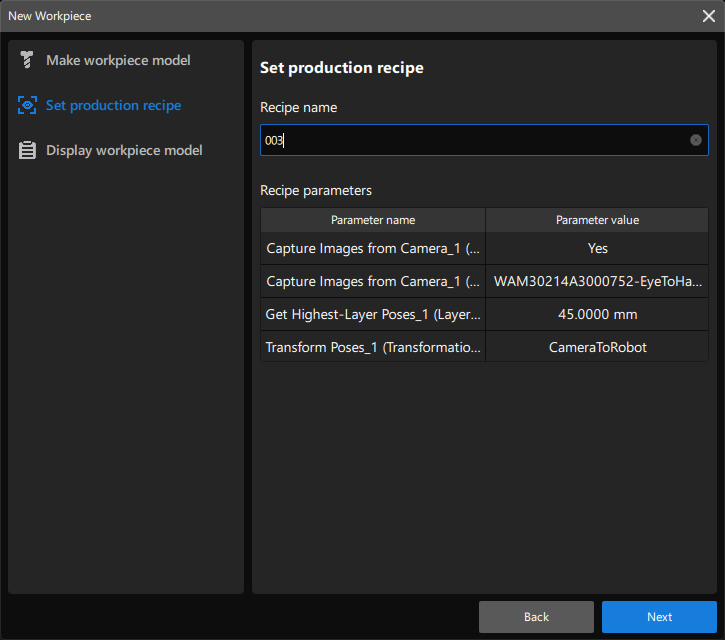Screen dimensions: 725x640
Task: Select the Transform Poses_1 parameter name
Action: click(373, 348)
